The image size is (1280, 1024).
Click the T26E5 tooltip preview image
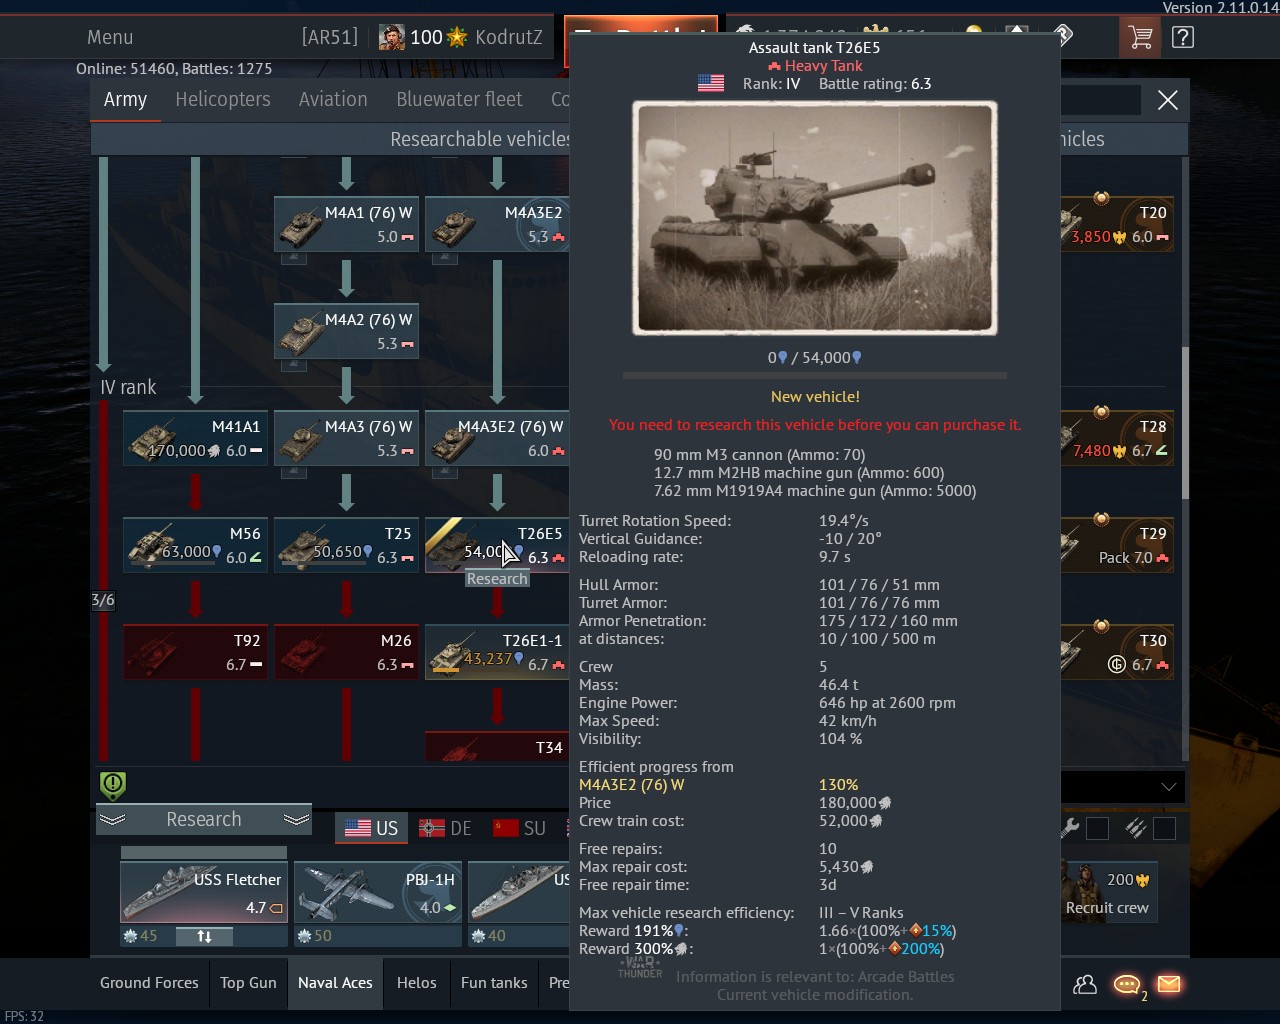(815, 217)
